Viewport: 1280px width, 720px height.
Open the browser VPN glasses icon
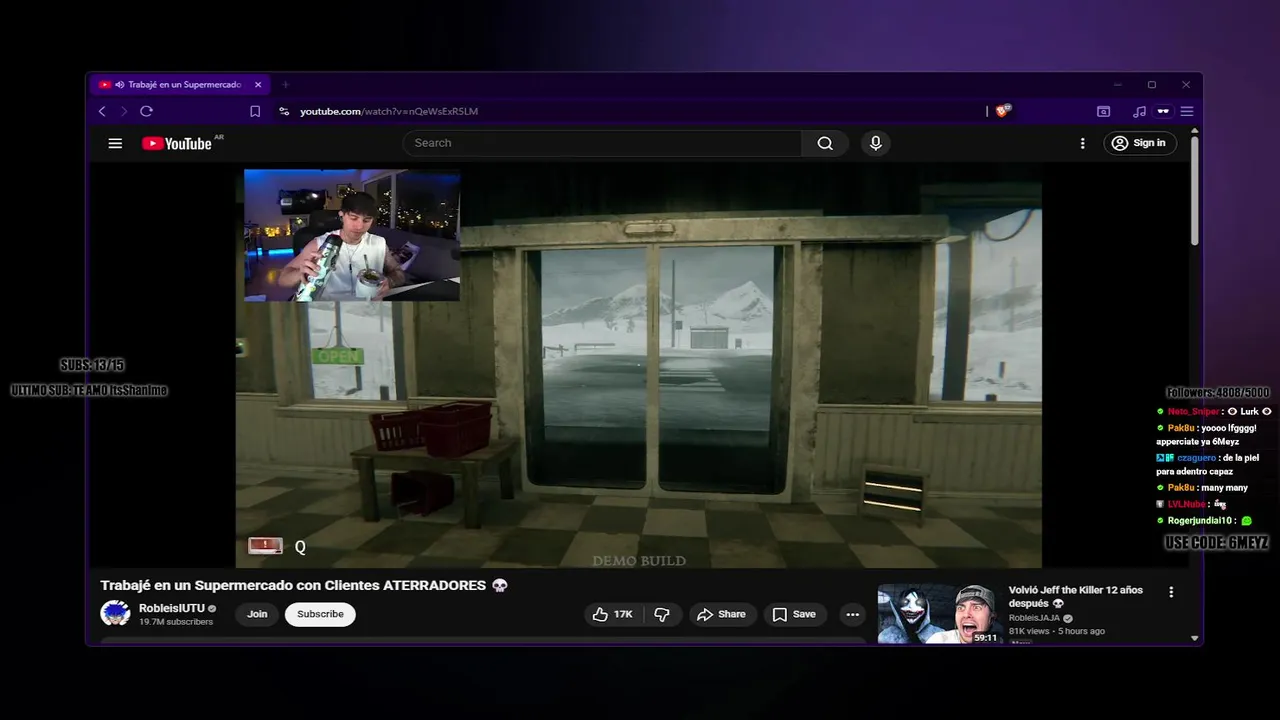tap(1163, 111)
